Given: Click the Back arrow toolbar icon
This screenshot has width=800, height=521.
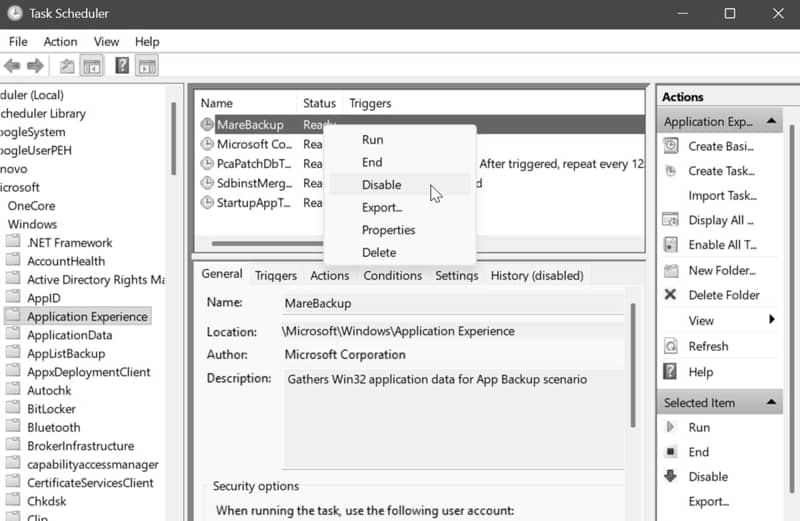Looking at the screenshot, I should point(12,66).
